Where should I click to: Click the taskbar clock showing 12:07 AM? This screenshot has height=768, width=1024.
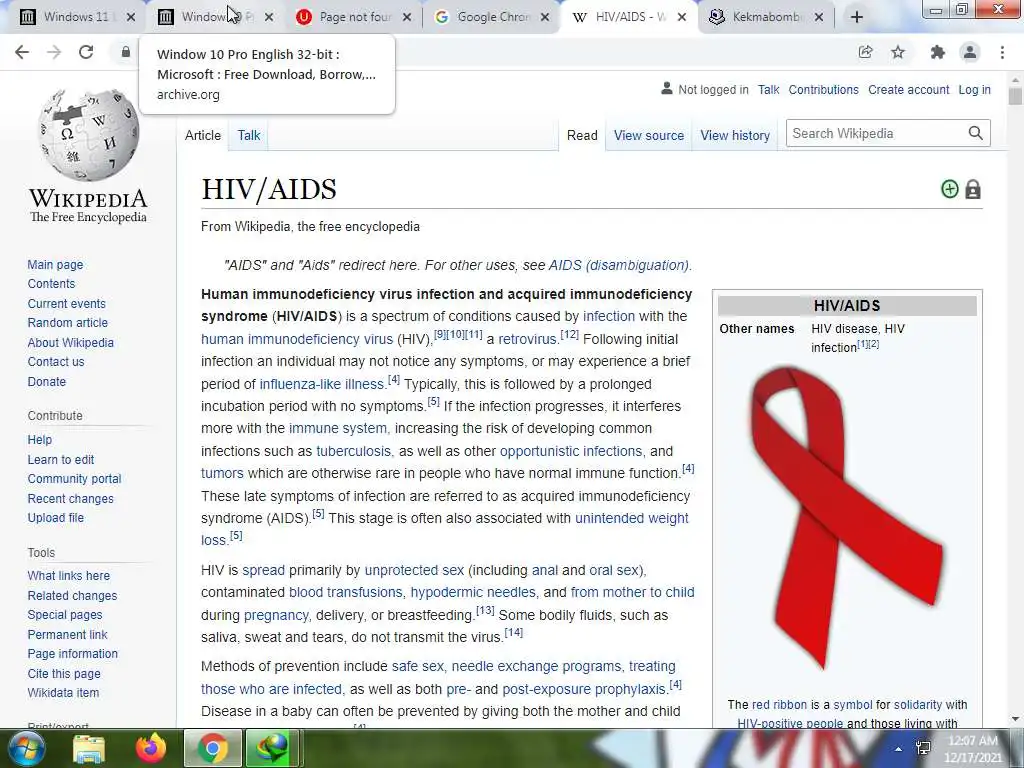pyautogui.click(x=973, y=749)
